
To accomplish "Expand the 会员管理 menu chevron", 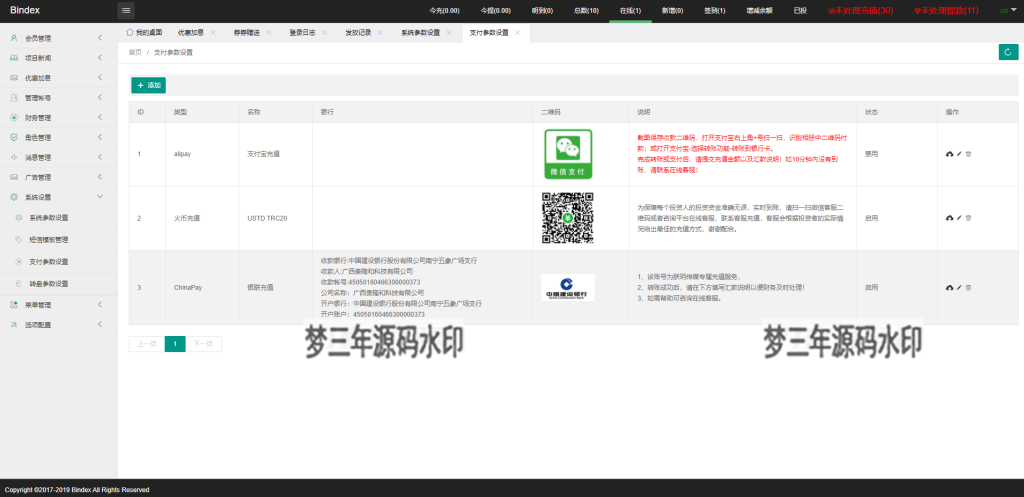I will click(100, 38).
